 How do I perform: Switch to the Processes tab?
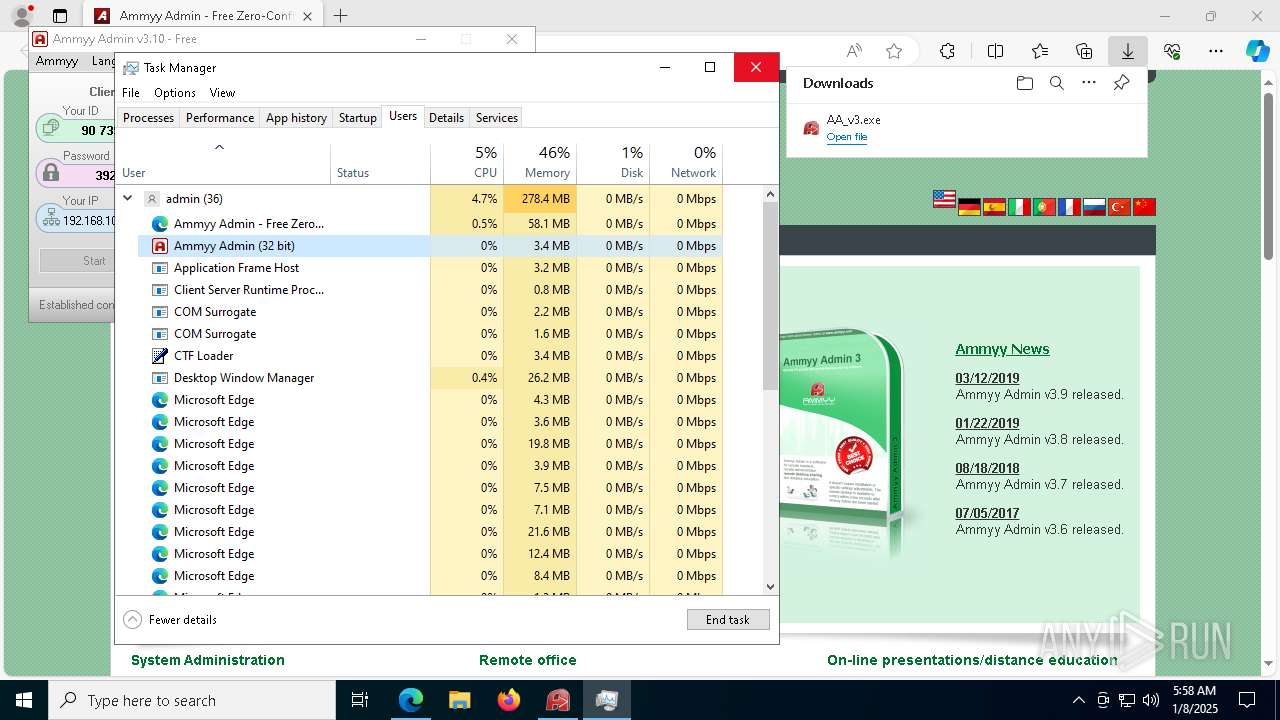(148, 117)
